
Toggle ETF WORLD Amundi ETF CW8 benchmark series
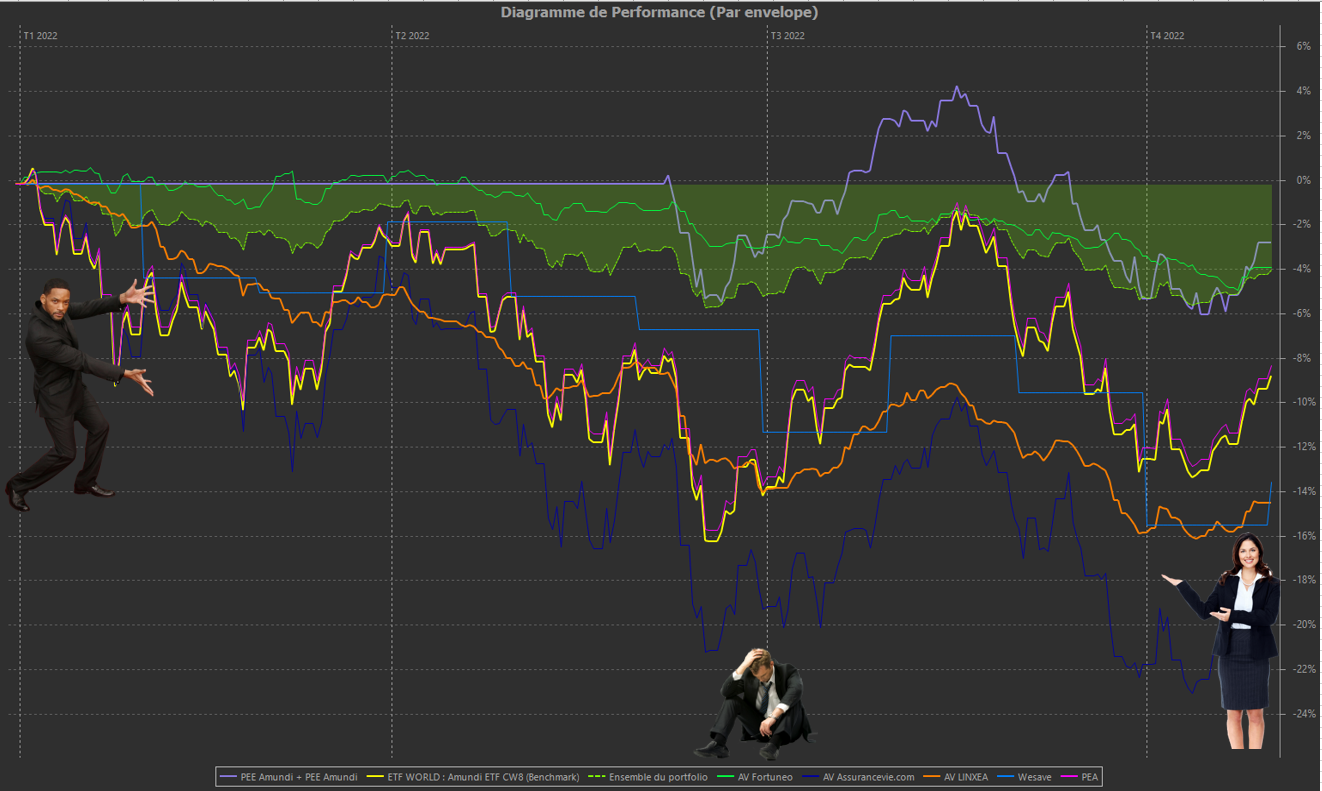coord(473,777)
